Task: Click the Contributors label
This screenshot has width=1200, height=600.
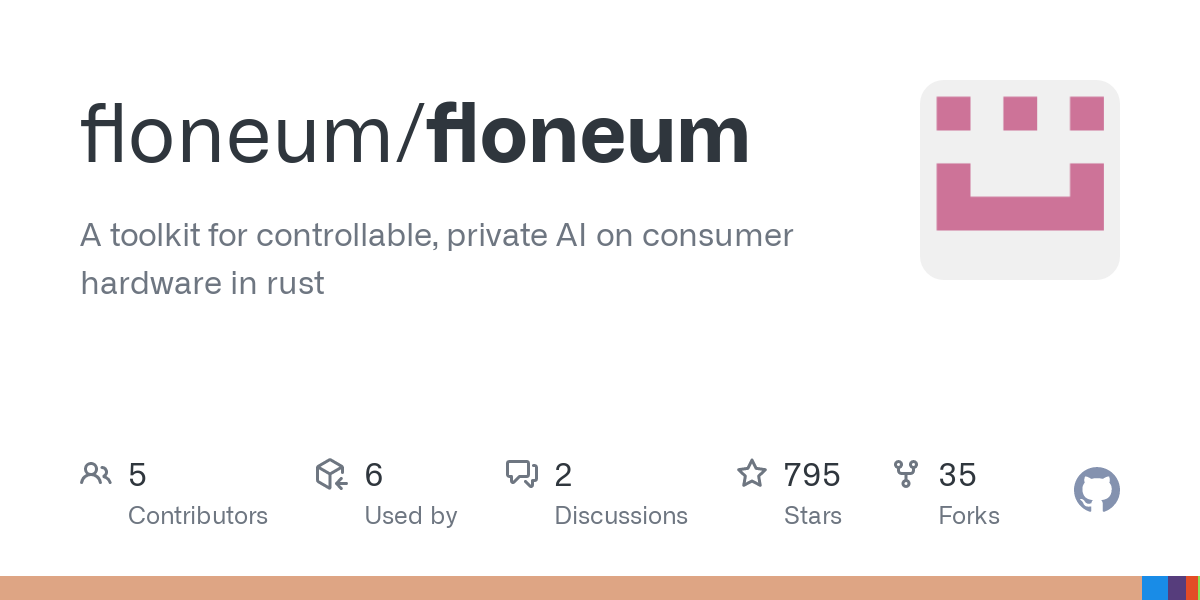Action: pos(198,516)
